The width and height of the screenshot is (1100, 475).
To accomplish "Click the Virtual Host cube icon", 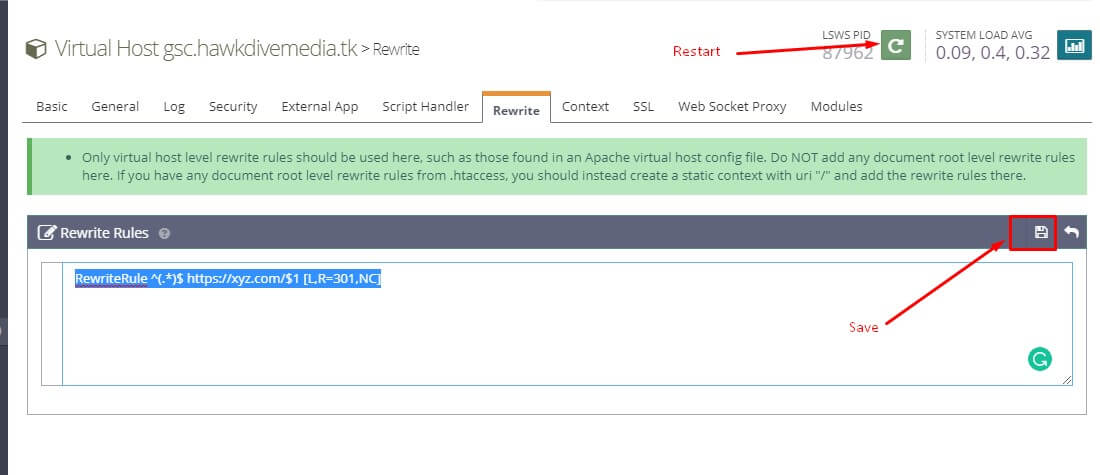I will pyautogui.click(x=36, y=49).
